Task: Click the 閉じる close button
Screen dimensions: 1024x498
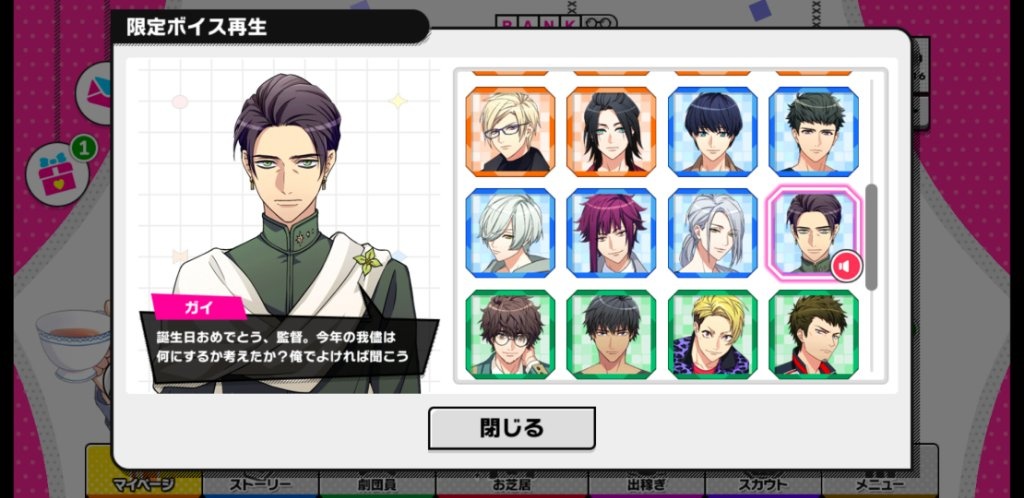Action: click(511, 428)
